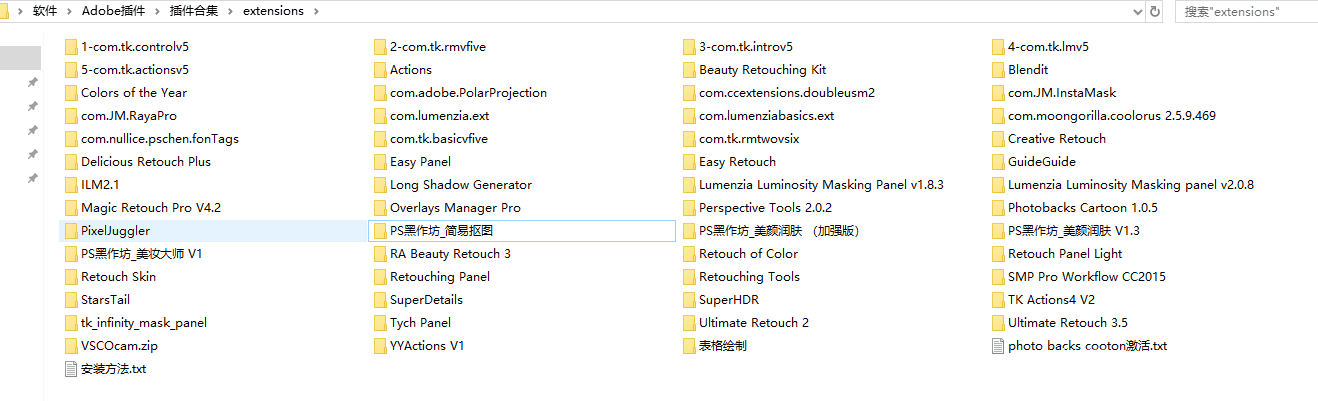This screenshot has height=401, width=1318.
Task: Select the PS黑作坊_美妆大师 V1 folder
Action: tap(133, 254)
